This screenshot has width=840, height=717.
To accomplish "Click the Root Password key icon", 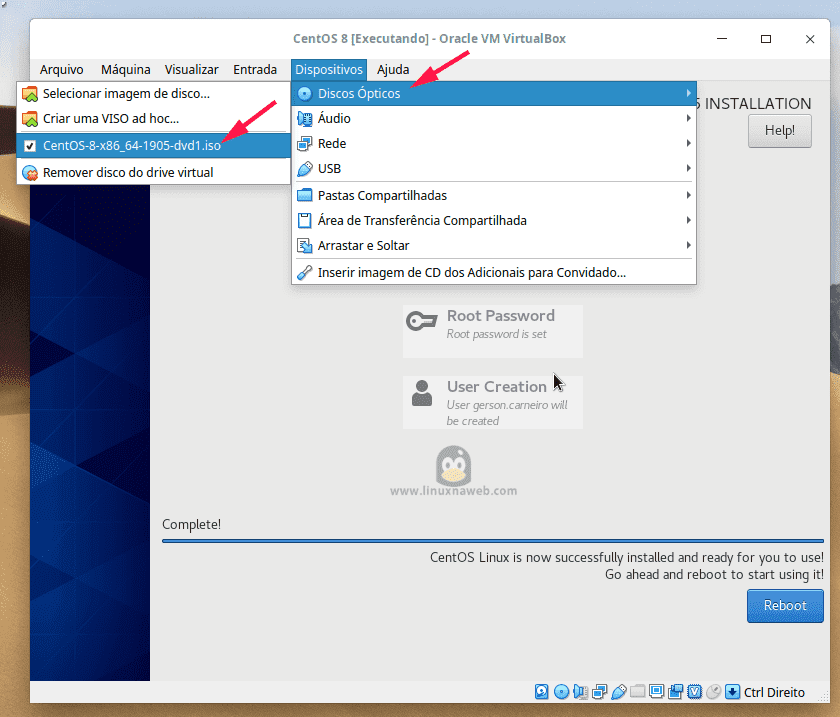I will (422, 321).
